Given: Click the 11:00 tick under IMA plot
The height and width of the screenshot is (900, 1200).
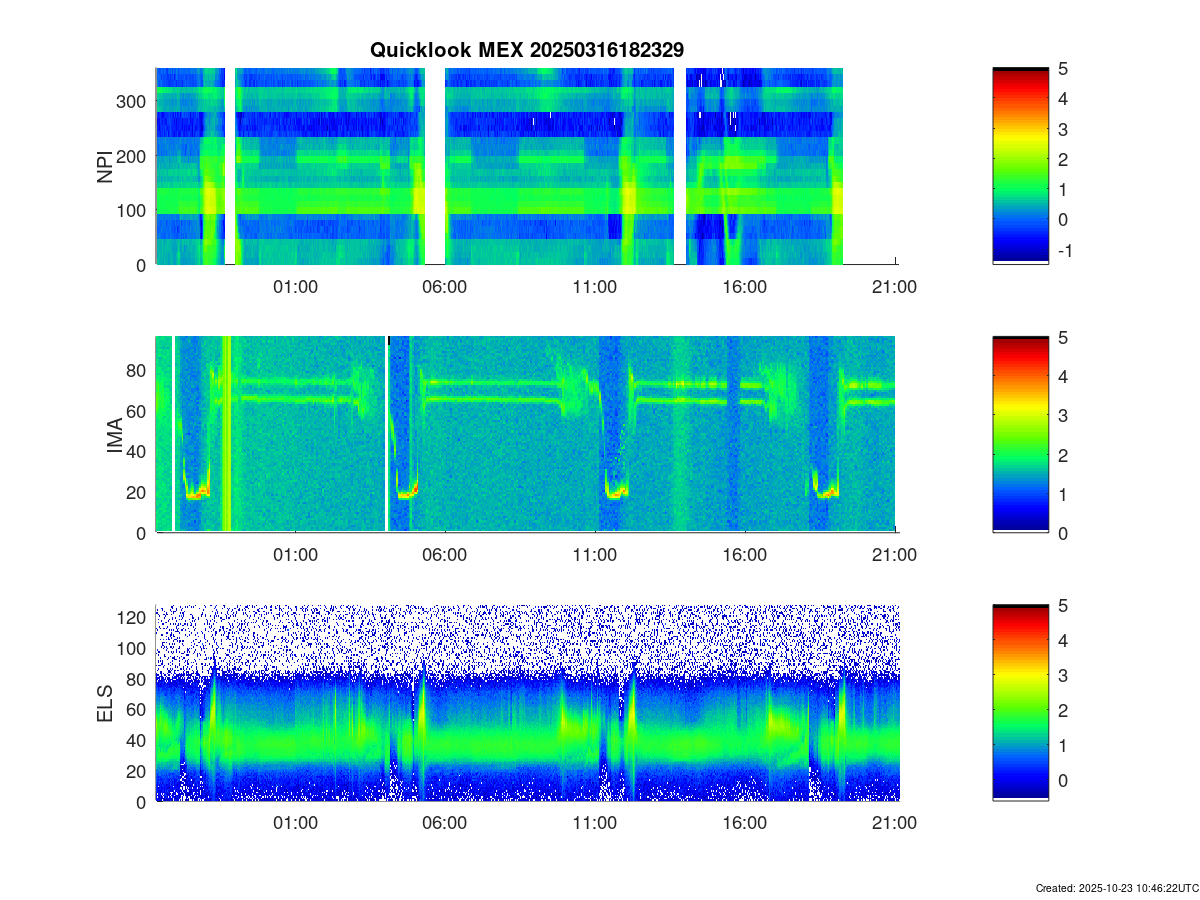Looking at the screenshot, I should [x=594, y=555].
